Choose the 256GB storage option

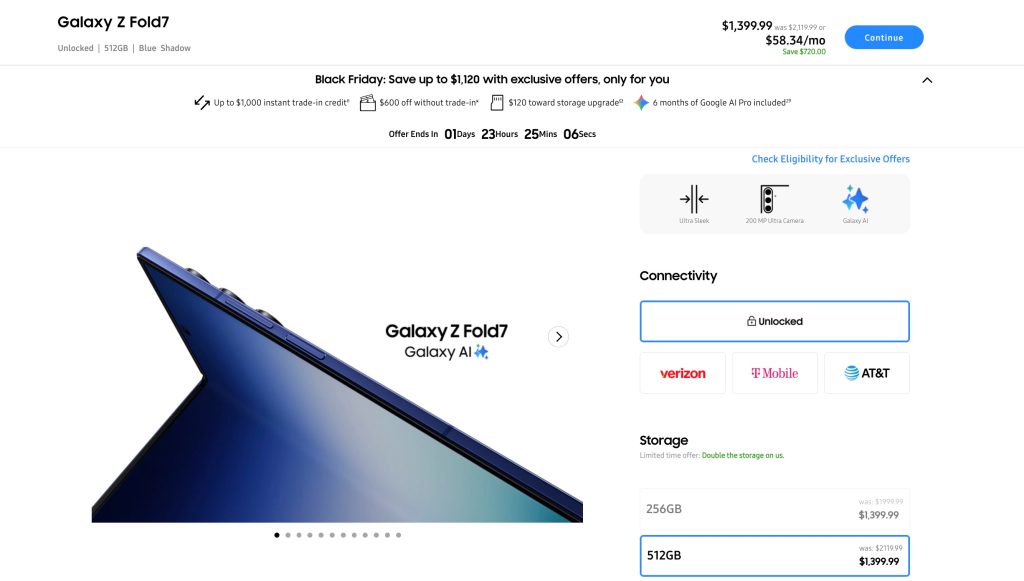pos(775,509)
